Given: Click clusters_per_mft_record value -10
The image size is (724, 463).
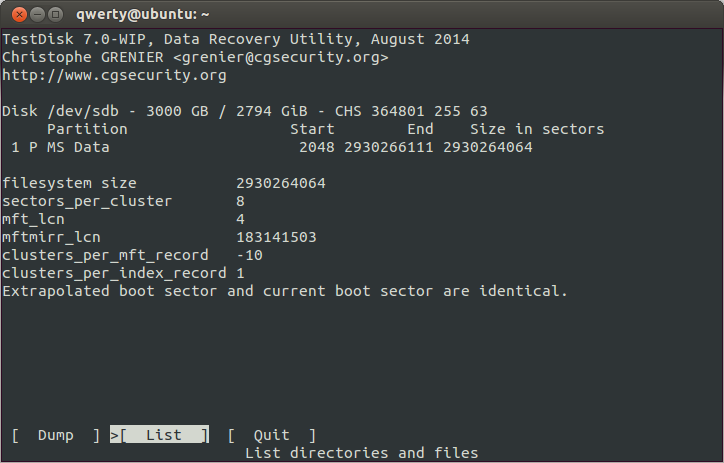Looking at the screenshot, I should (x=249, y=255).
